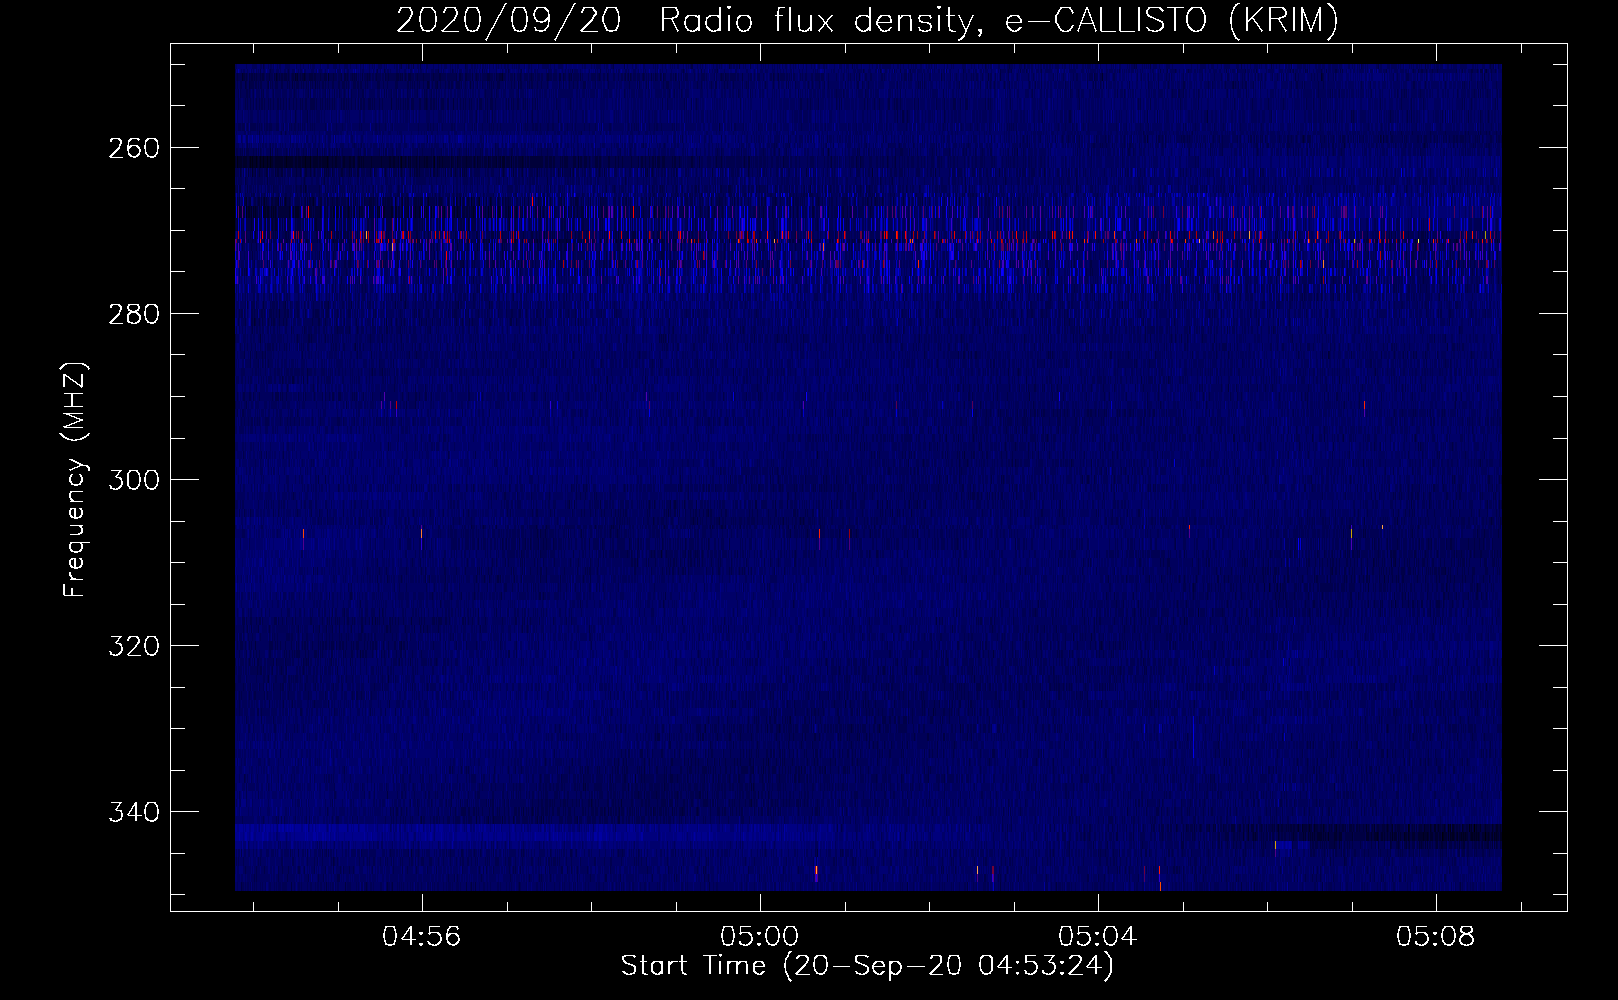Click the 05:04 time tick label
The width and height of the screenshot is (1618, 1000).
pos(1098,937)
